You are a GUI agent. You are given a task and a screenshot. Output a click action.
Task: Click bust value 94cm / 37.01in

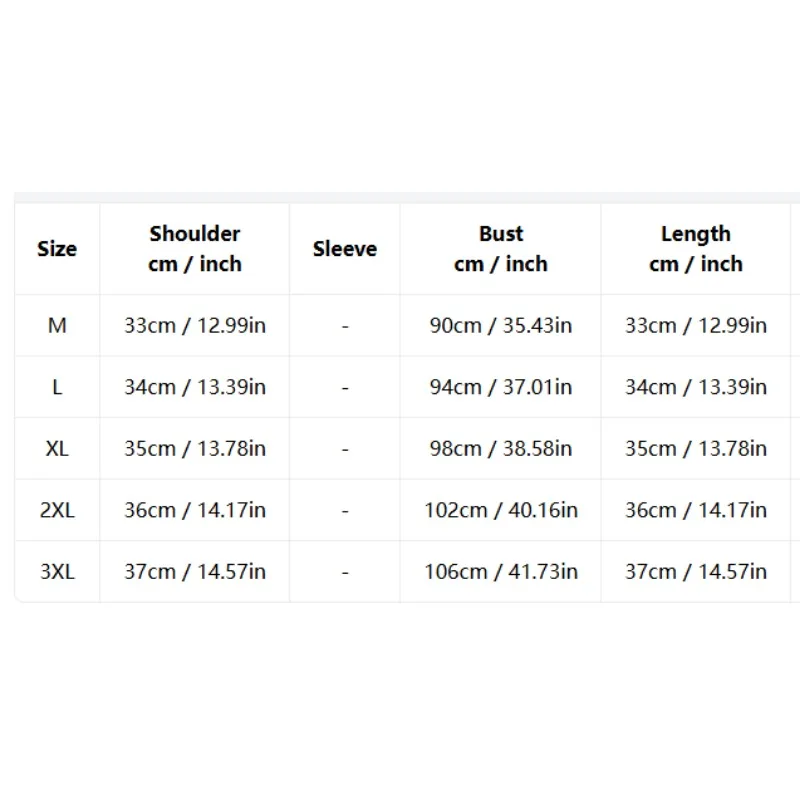501,387
